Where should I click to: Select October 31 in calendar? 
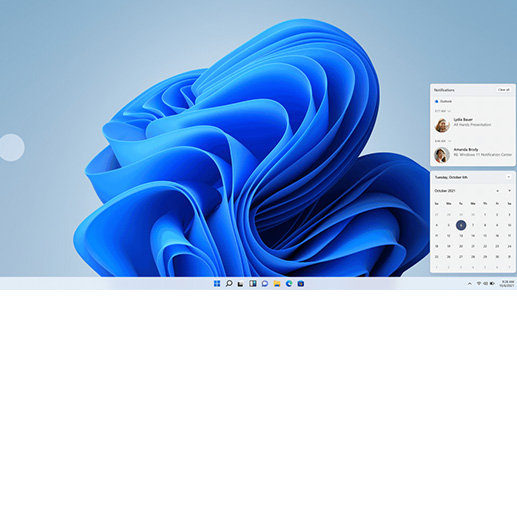(x=509, y=257)
